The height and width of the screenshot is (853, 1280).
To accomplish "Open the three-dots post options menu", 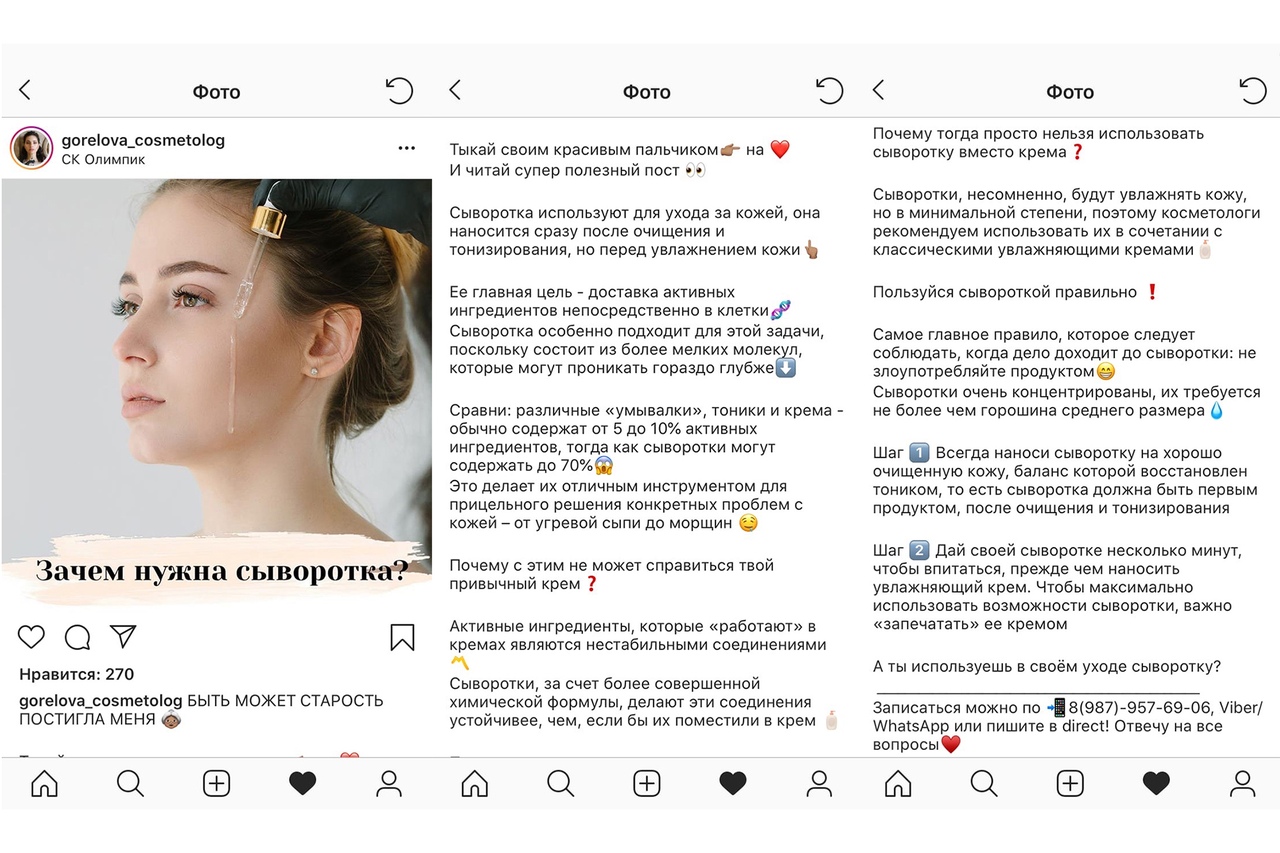I will (406, 148).
